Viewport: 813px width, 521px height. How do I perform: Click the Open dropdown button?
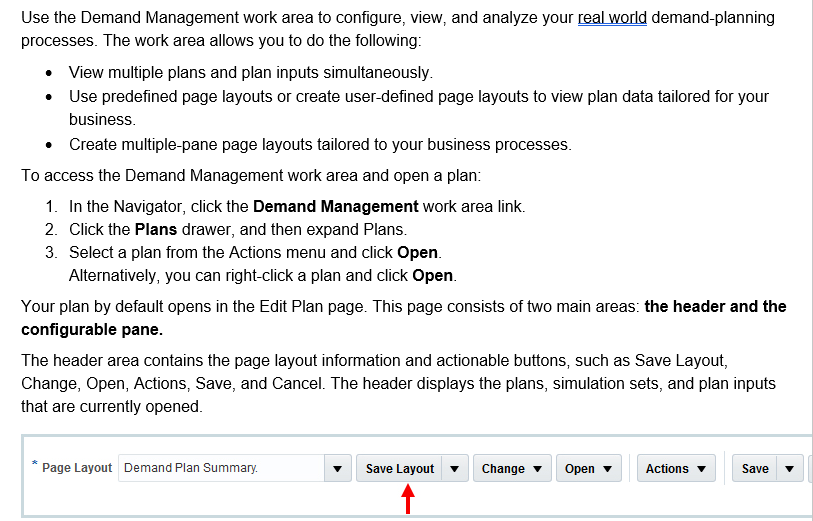click(x=588, y=468)
